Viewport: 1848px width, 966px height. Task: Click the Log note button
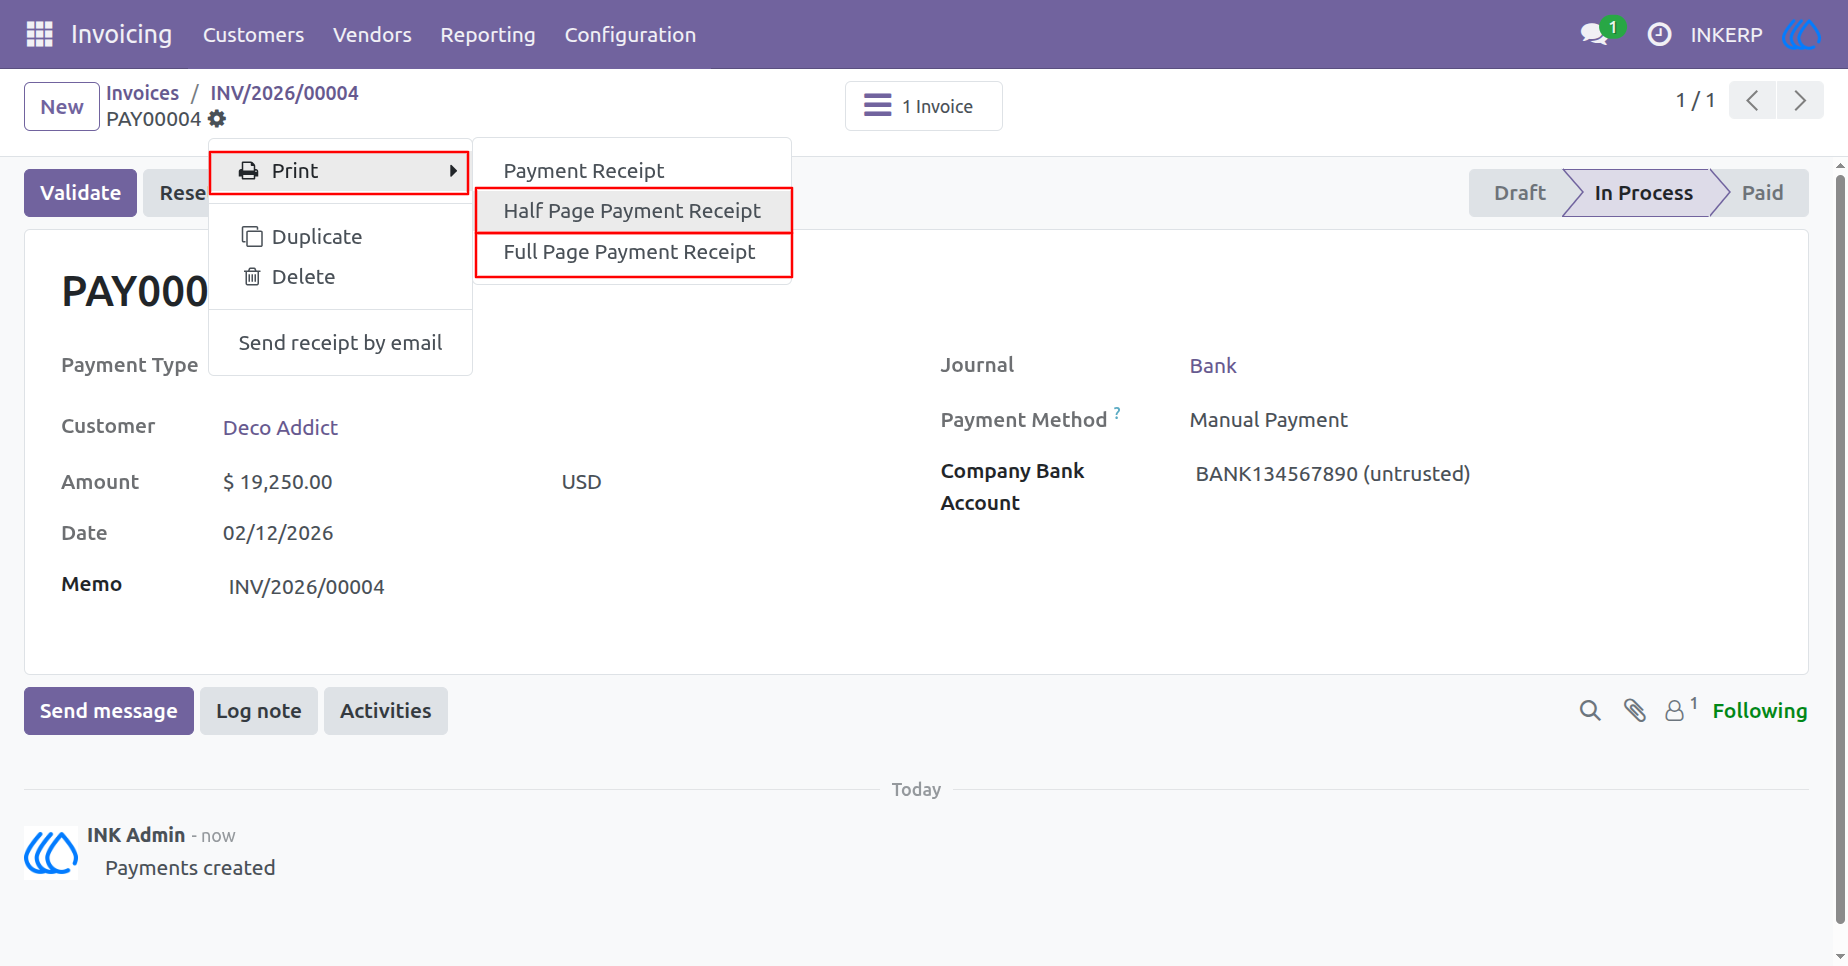click(x=259, y=711)
